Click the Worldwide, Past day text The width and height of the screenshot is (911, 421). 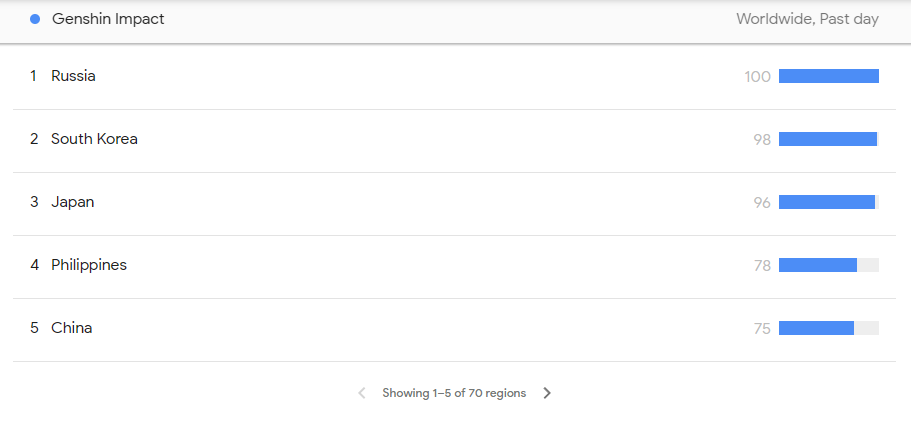(x=807, y=19)
